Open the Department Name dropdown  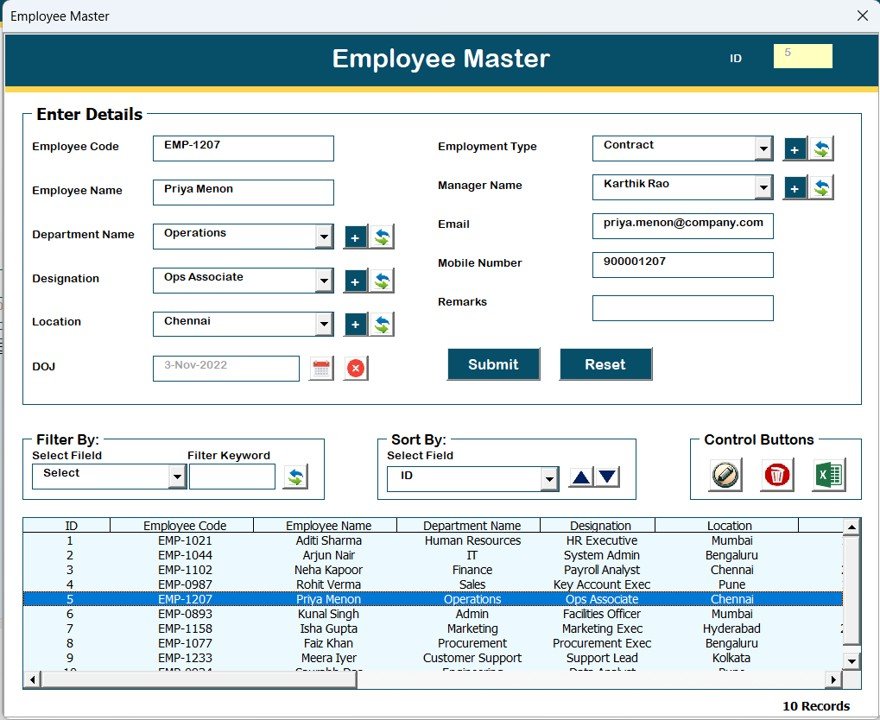323,236
